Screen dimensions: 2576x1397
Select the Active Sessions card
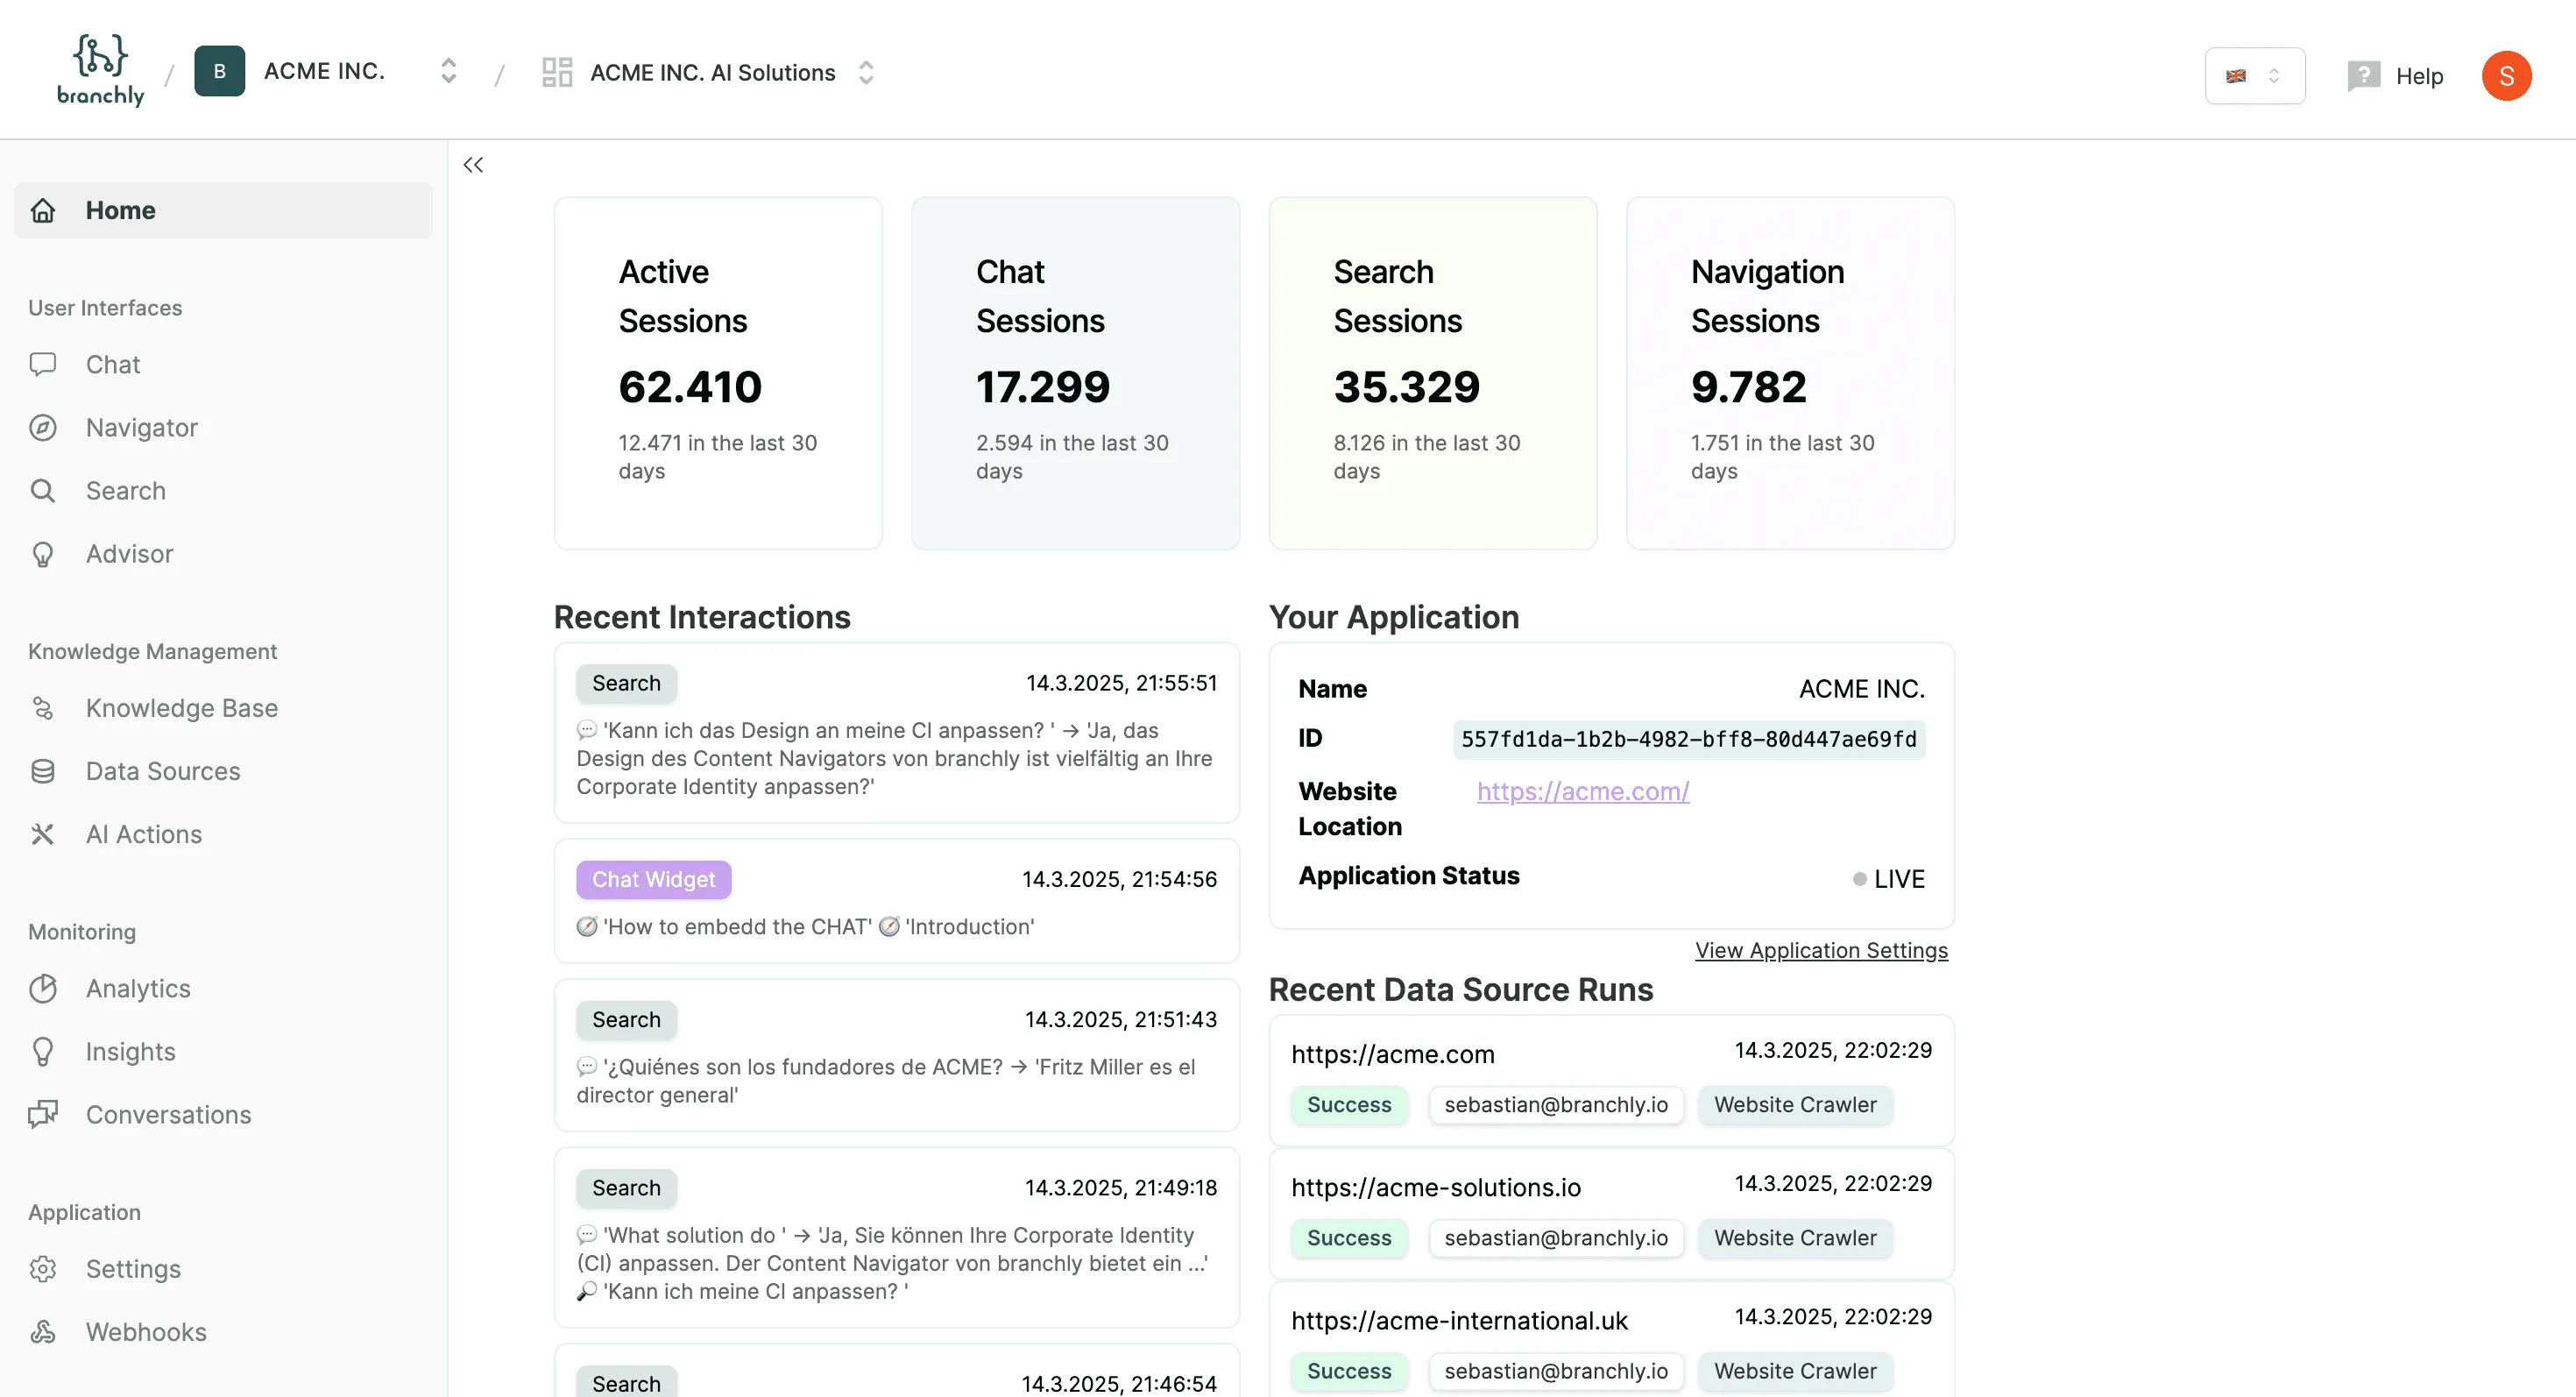point(718,373)
